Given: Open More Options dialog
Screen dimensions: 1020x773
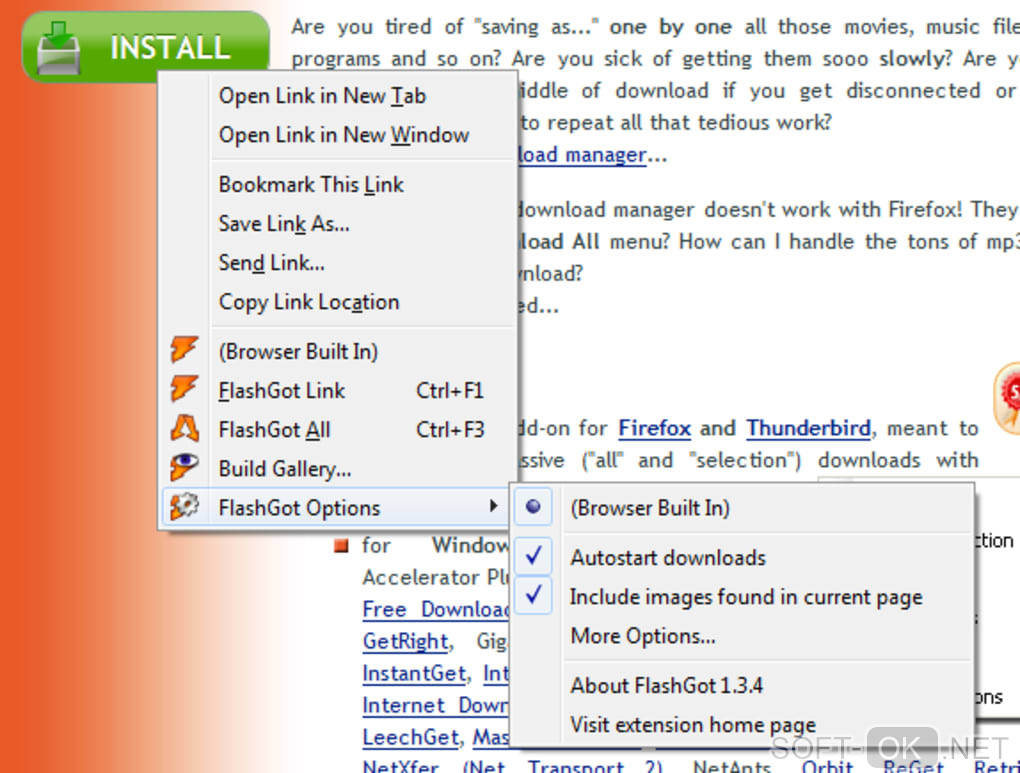Looking at the screenshot, I should click(643, 636).
